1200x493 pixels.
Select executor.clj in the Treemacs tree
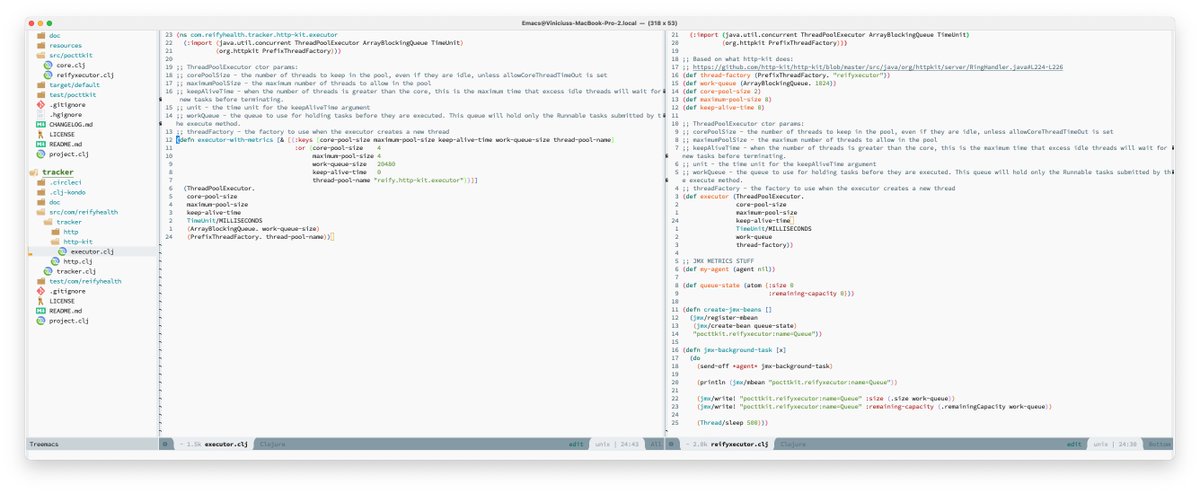pos(93,252)
